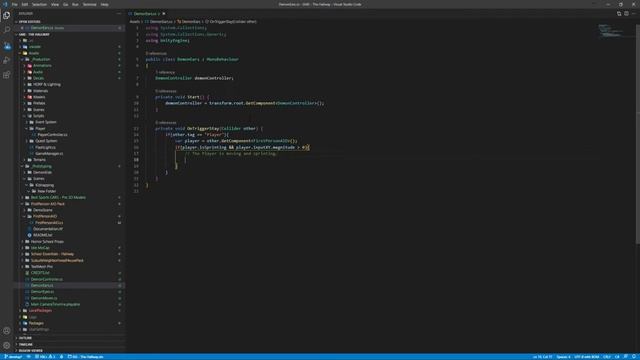Click the cursor line and column indicator in status bar
The image size is (640, 360).
(x=542, y=357)
